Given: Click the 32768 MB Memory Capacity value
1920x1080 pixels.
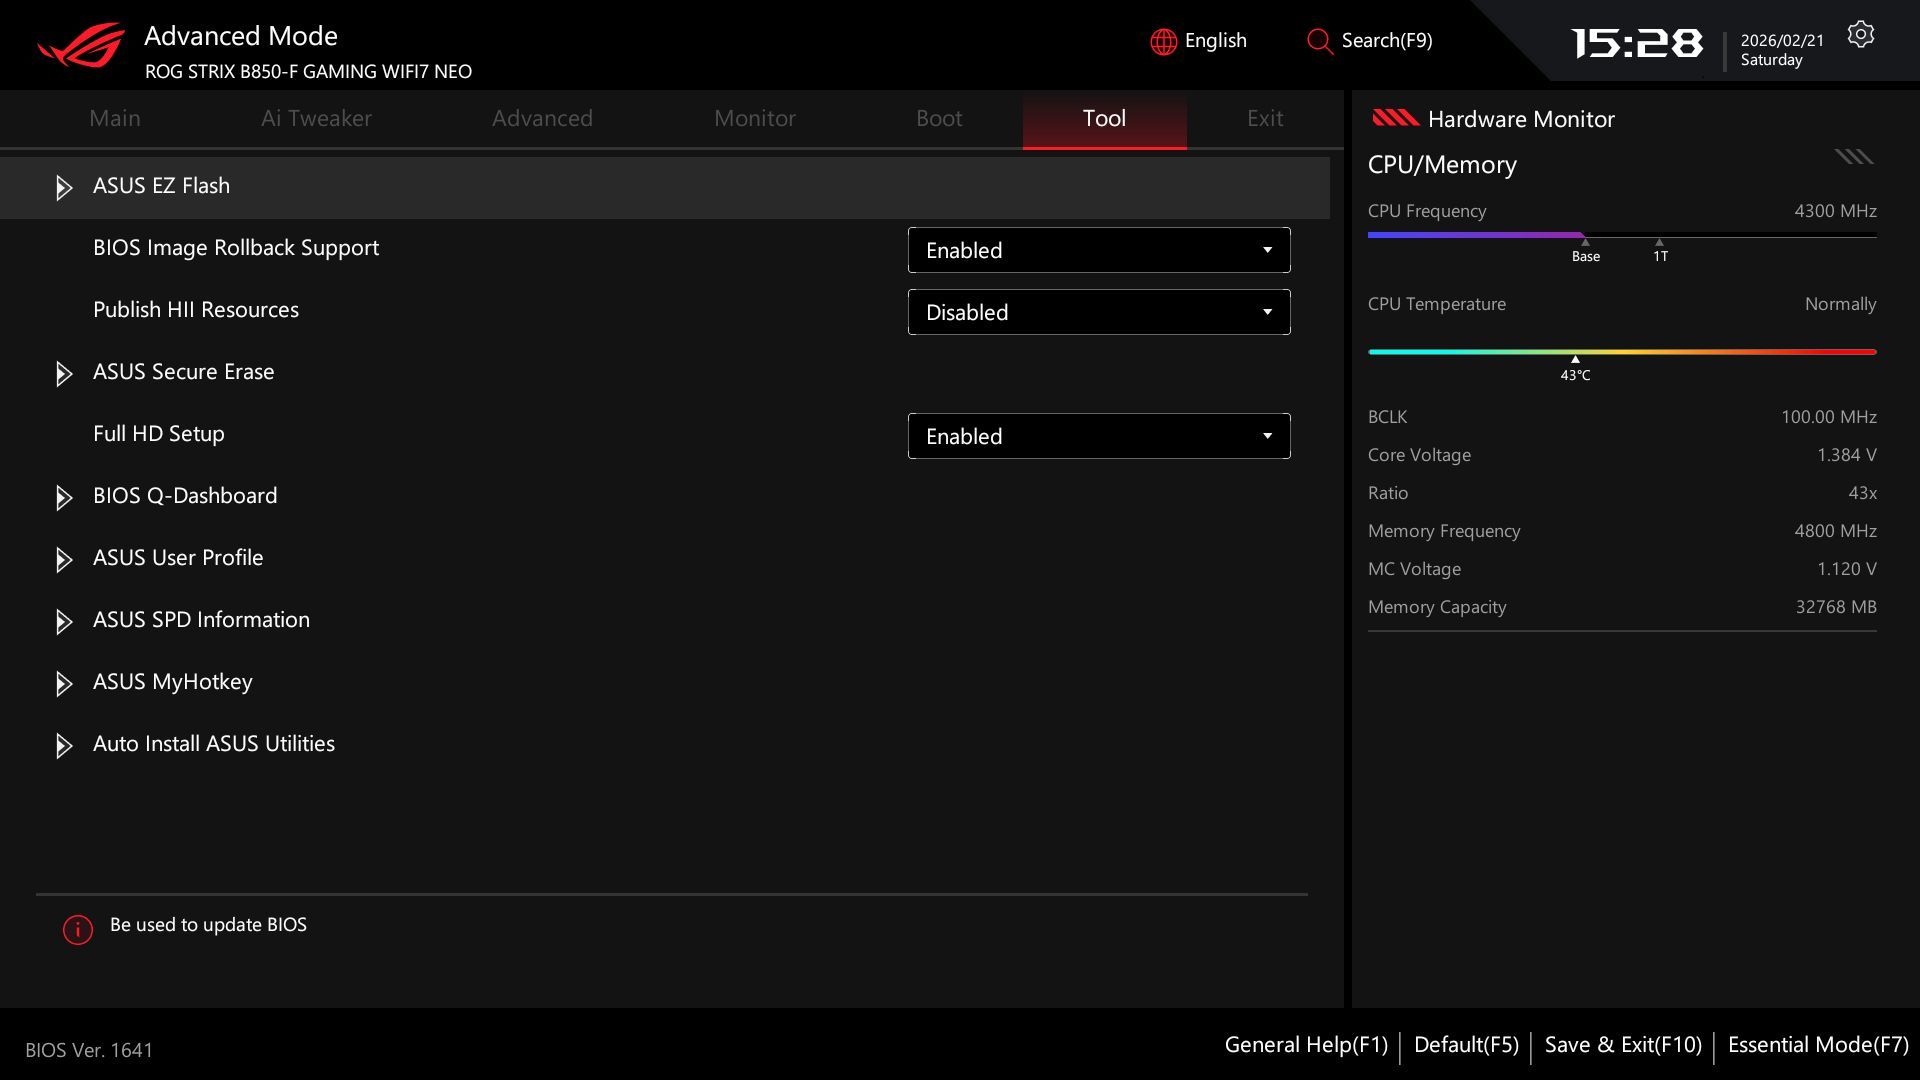Looking at the screenshot, I should (1836, 607).
